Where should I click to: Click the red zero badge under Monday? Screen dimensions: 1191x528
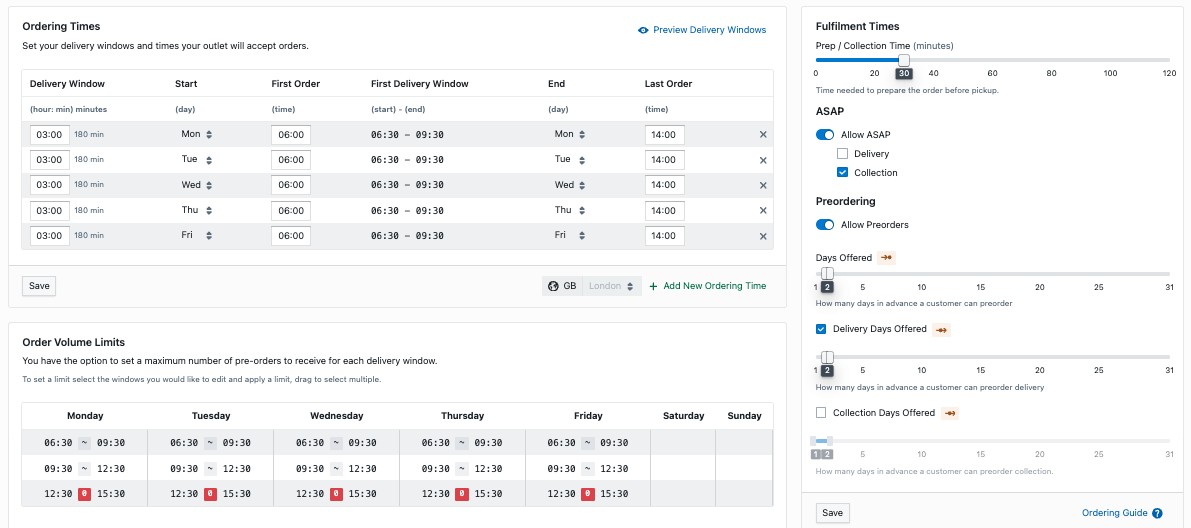(x=85, y=493)
